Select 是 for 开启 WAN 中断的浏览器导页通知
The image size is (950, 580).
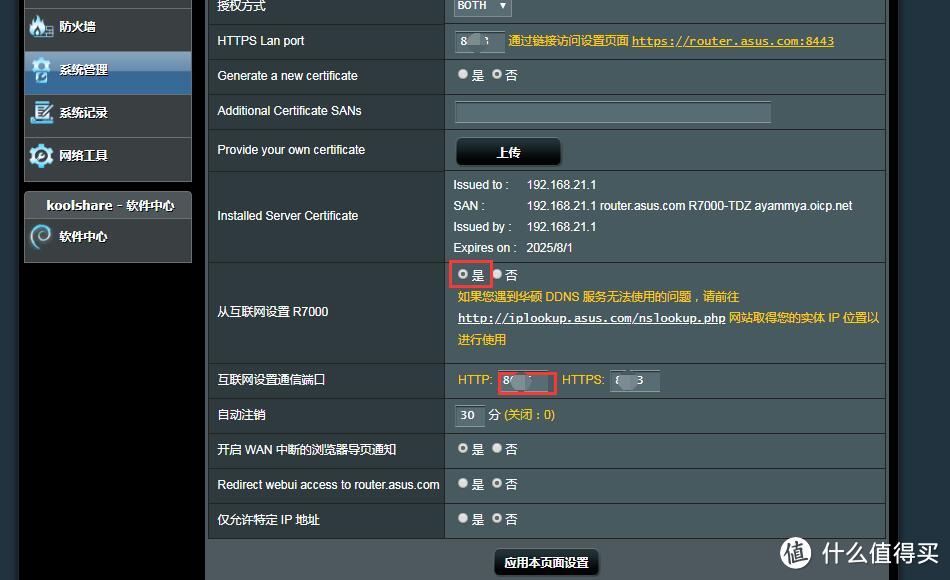tap(463, 448)
